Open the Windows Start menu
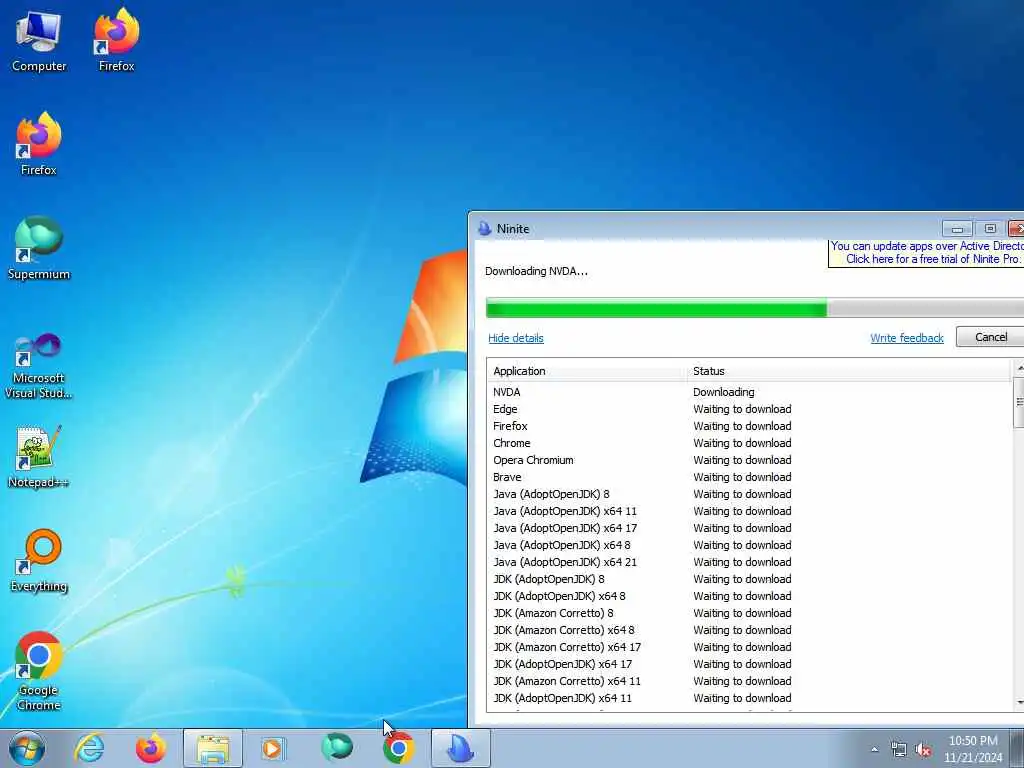 pos(27,748)
